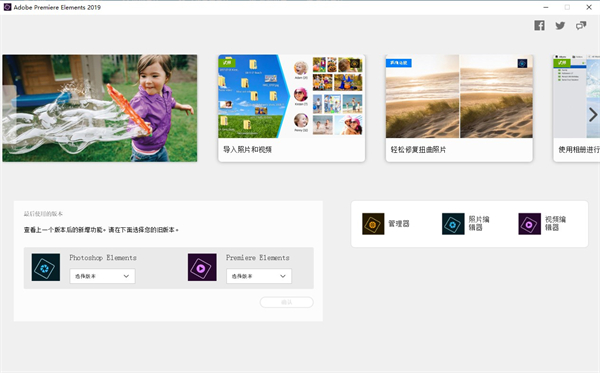Minimize the Premiere Elements window
Viewport: 600px width, 373px height.
coord(546,7)
